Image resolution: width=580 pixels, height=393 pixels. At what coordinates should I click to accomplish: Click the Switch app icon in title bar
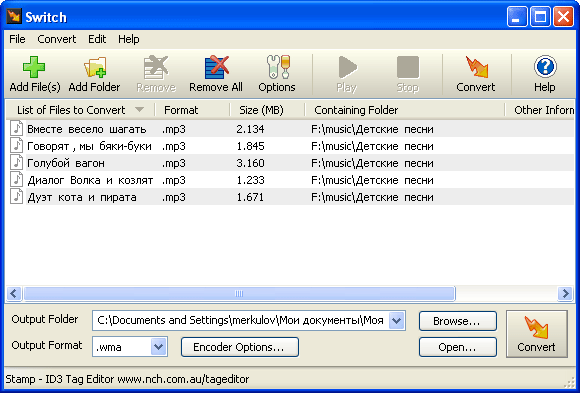coord(14,17)
